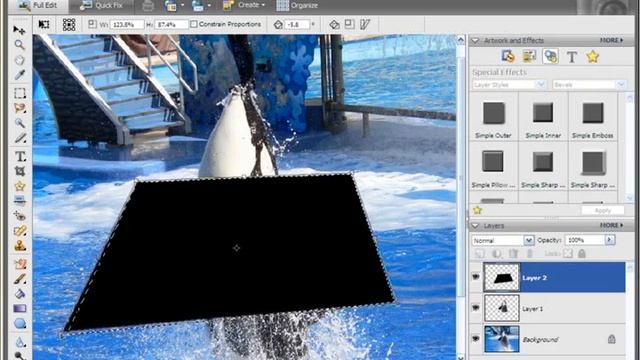Select the Hand tool
The width and height of the screenshot is (640, 360).
click(x=19, y=60)
